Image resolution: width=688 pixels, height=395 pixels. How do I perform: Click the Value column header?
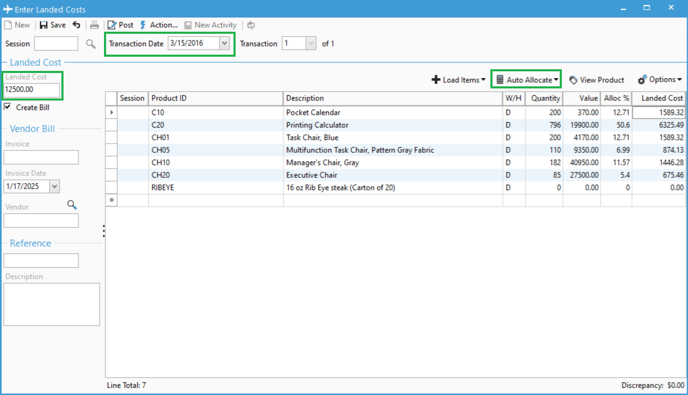click(582, 98)
